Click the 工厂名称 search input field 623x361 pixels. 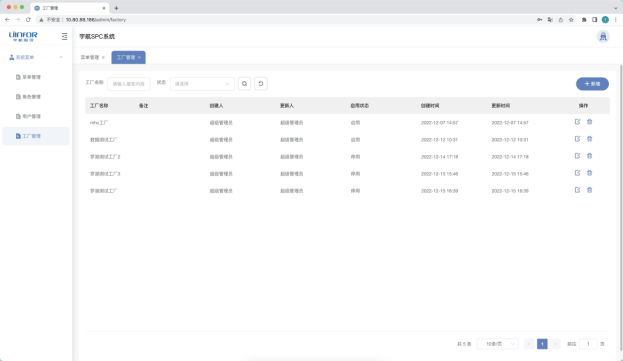coord(129,84)
